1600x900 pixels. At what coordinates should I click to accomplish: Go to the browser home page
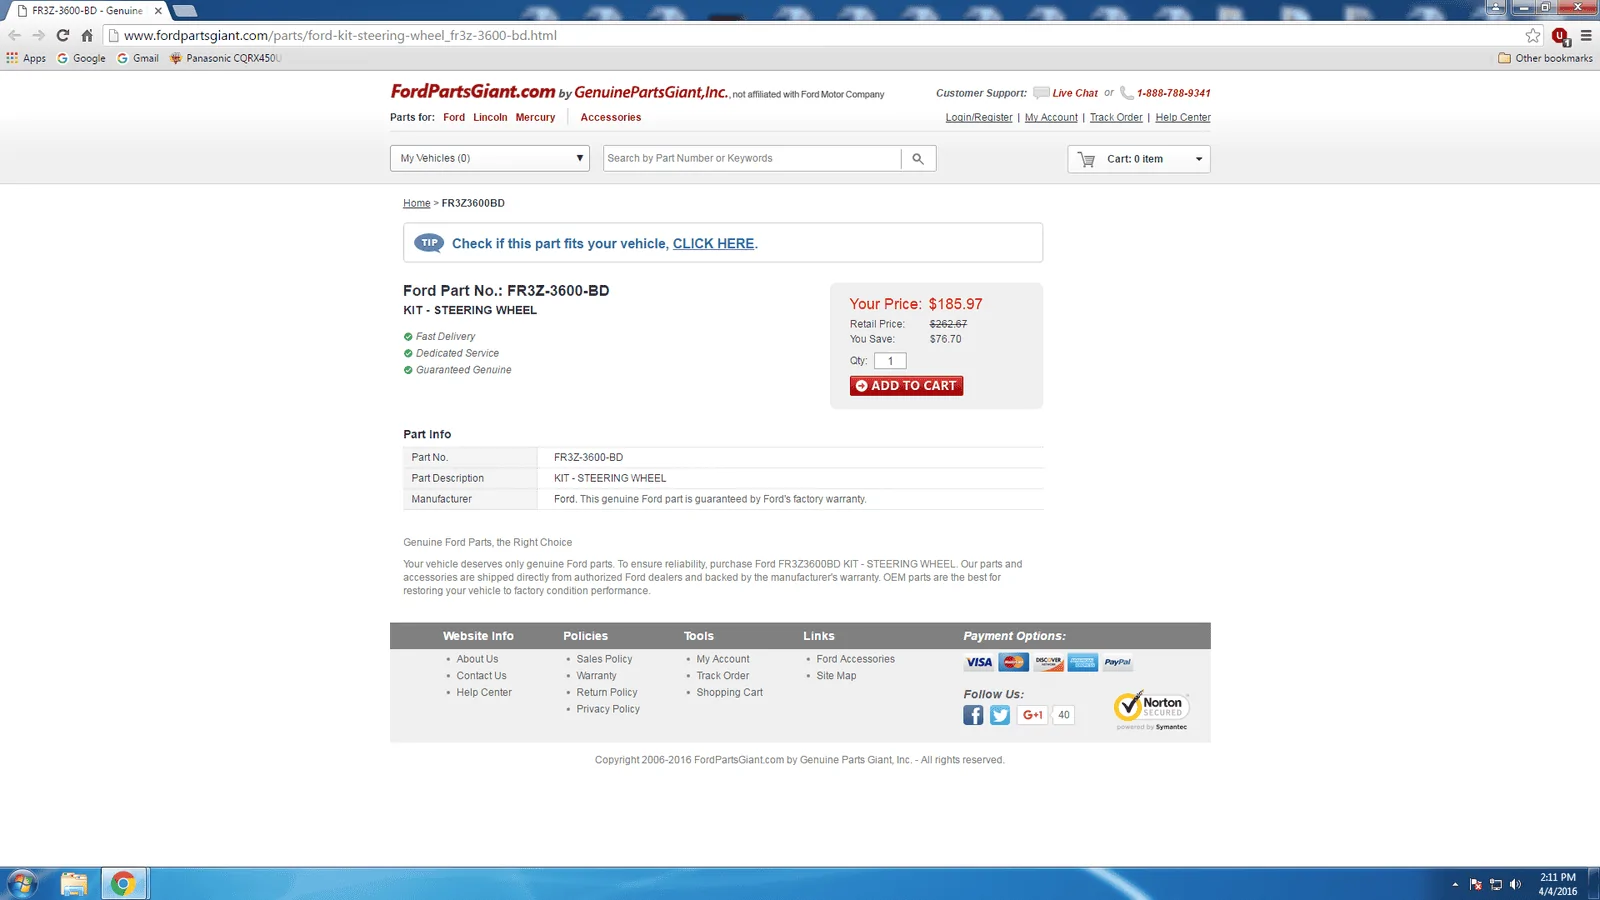point(87,35)
